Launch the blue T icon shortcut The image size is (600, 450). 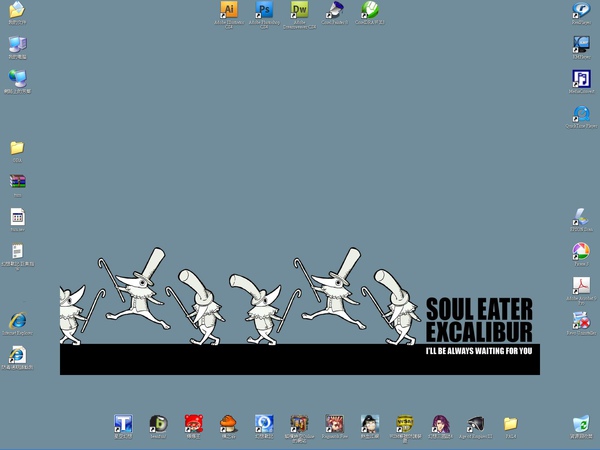pyautogui.click(x=123, y=424)
